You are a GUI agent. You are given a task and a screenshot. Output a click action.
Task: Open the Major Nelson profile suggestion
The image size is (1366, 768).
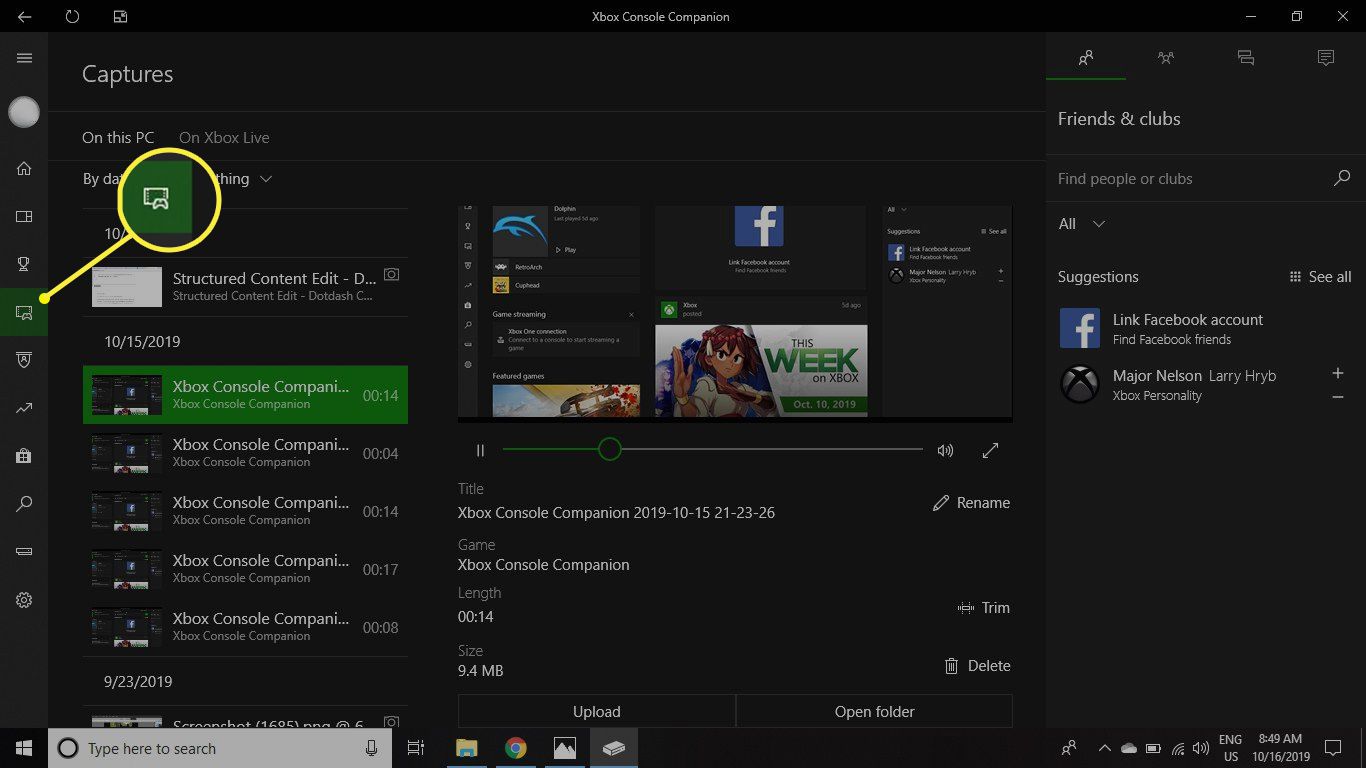(1193, 385)
